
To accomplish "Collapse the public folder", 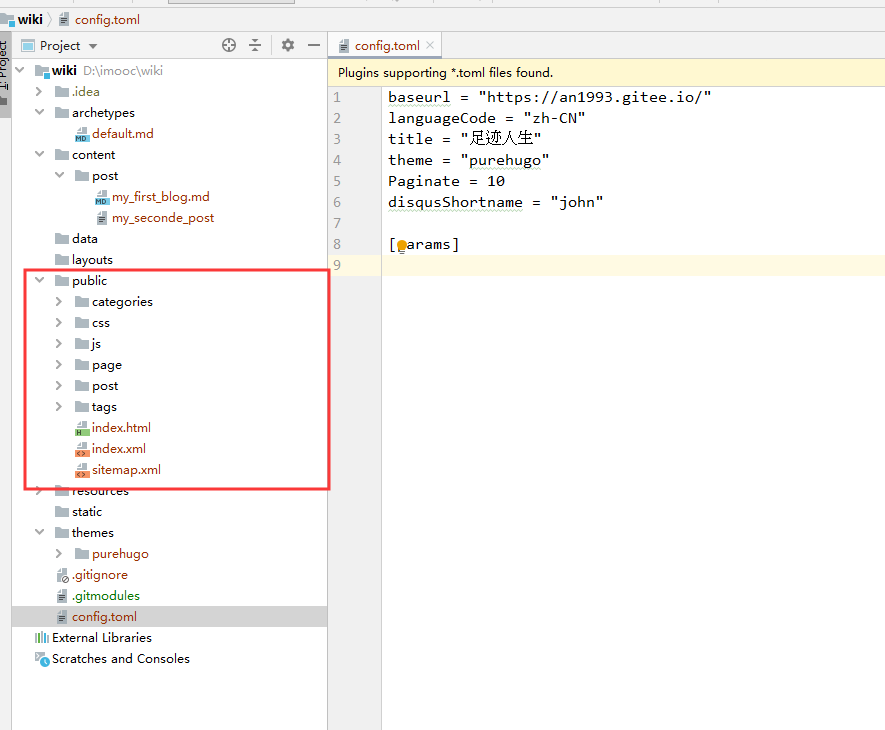I will pos(40,281).
